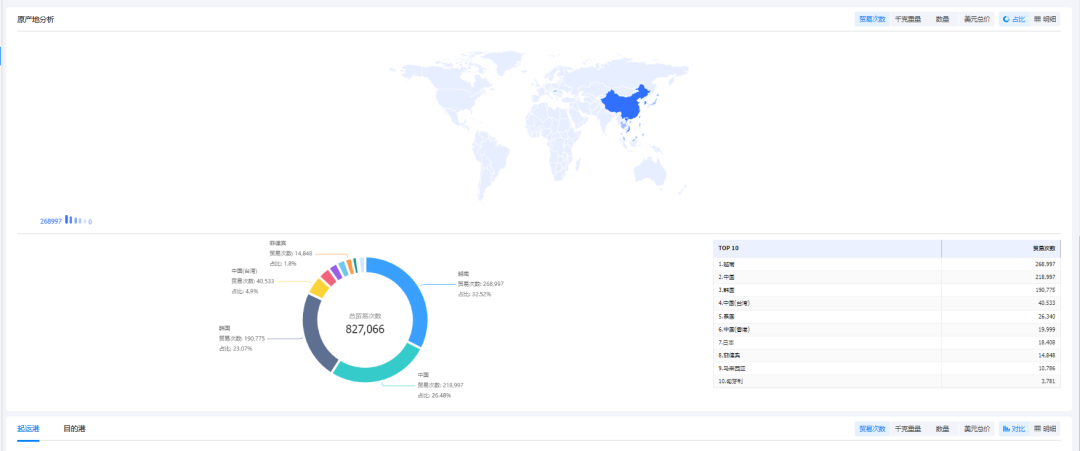
Task: Switch to the 目的港 tab
Action: [74, 429]
